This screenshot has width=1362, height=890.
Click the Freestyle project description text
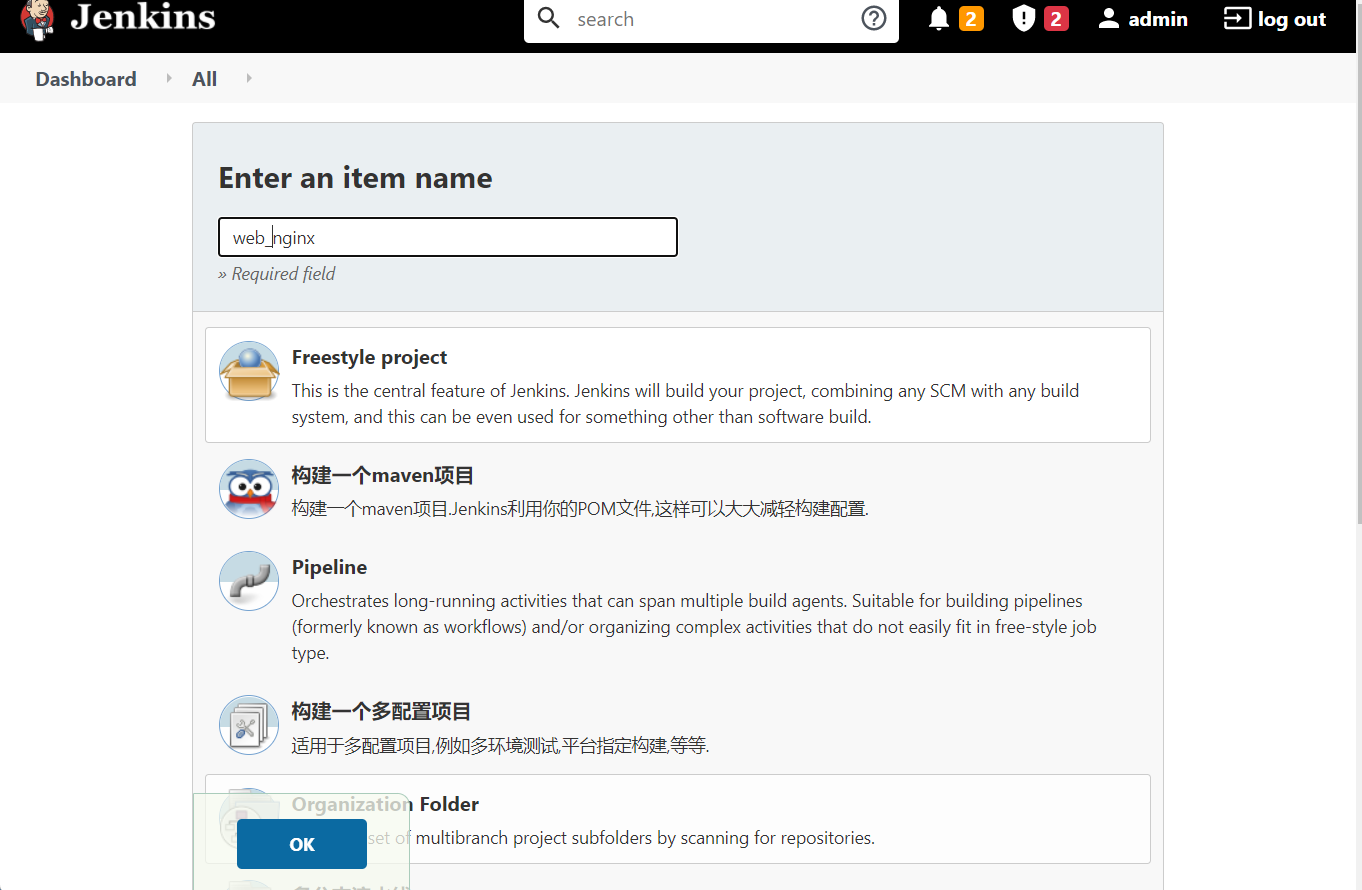pyautogui.click(x=686, y=404)
